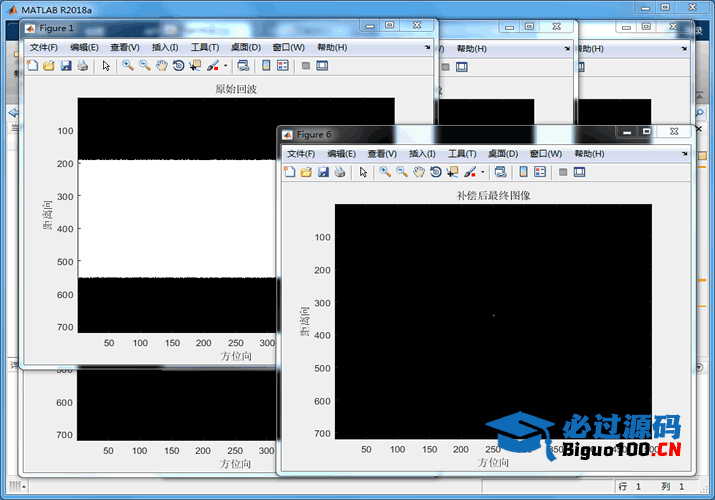Click Hide Plot Tools icon in Figure 1

click(306, 66)
